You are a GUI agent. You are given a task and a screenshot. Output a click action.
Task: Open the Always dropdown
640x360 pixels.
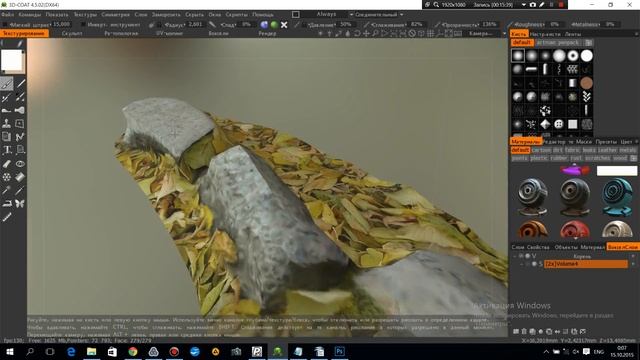[x=326, y=14]
